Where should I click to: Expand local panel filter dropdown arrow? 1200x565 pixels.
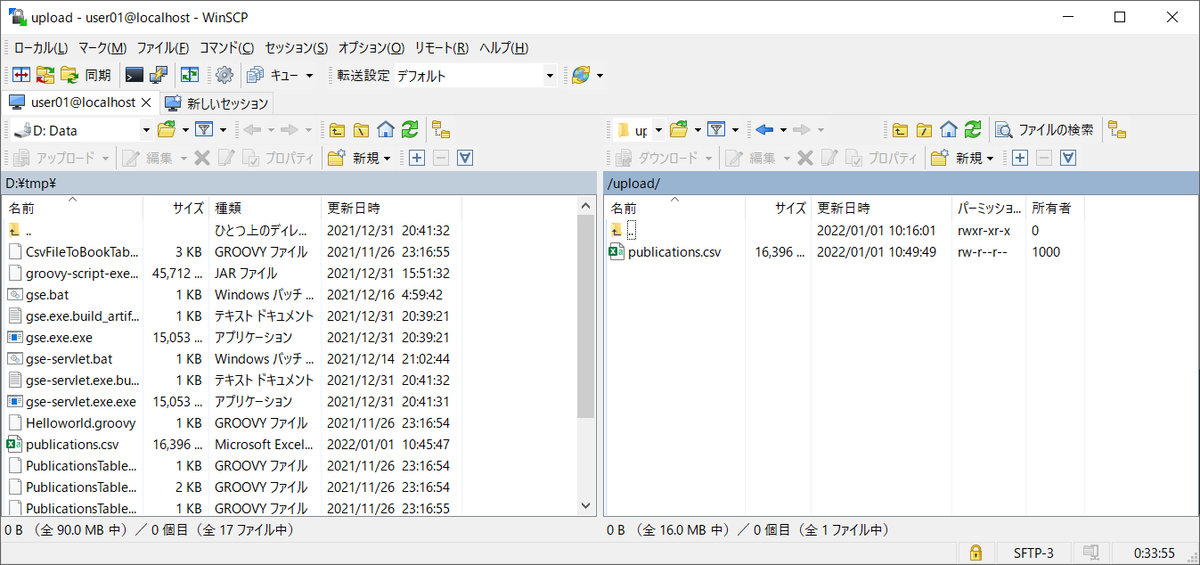(x=223, y=129)
